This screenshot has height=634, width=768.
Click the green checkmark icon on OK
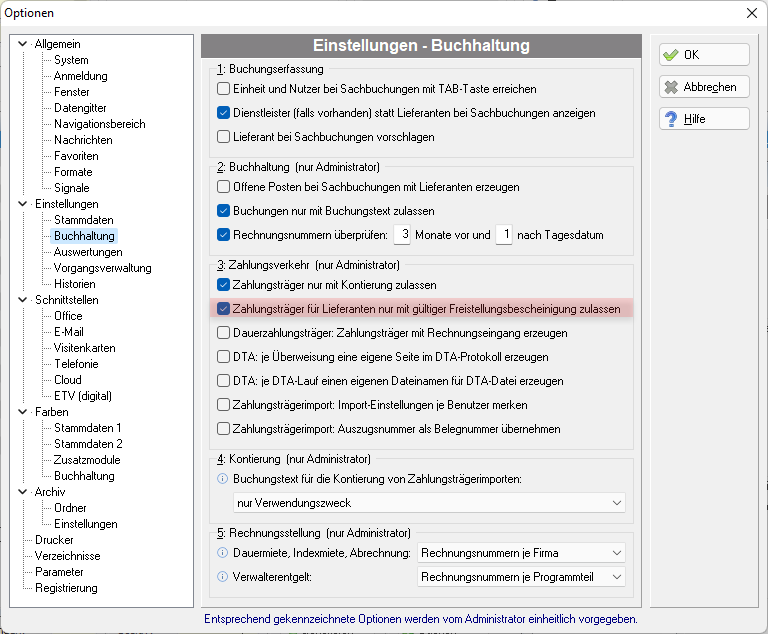point(671,55)
